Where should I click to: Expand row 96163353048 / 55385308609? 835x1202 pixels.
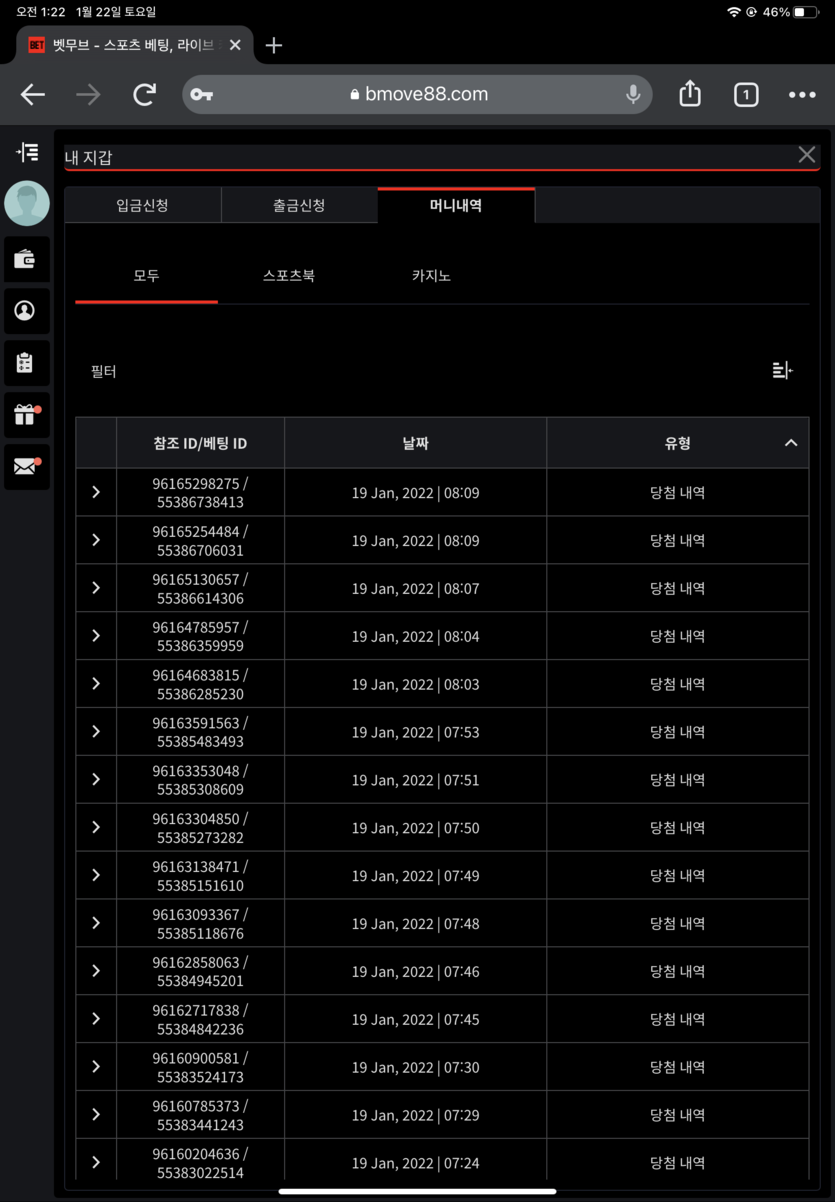click(96, 779)
